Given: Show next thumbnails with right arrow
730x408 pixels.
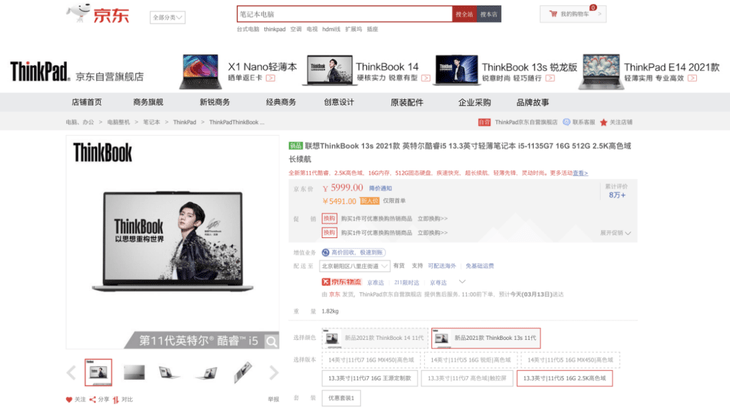Looking at the screenshot, I should (274, 373).
